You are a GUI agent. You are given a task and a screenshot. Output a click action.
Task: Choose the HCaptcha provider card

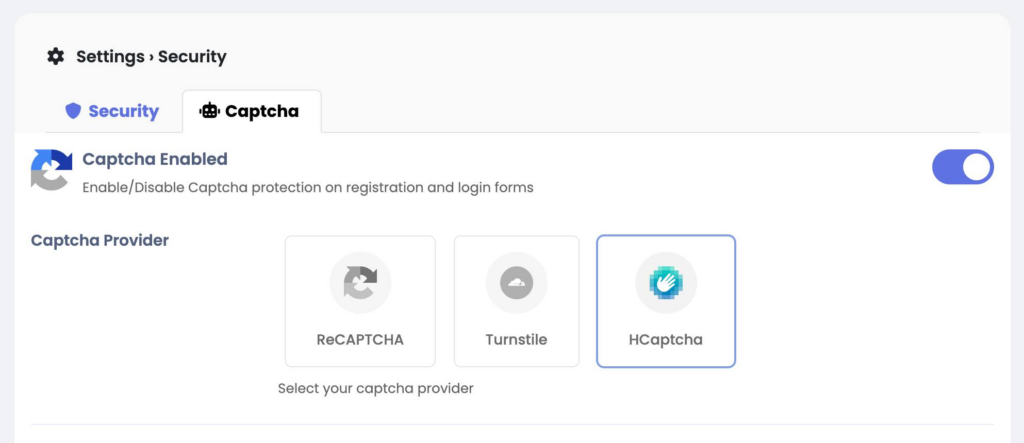(666, 301)
